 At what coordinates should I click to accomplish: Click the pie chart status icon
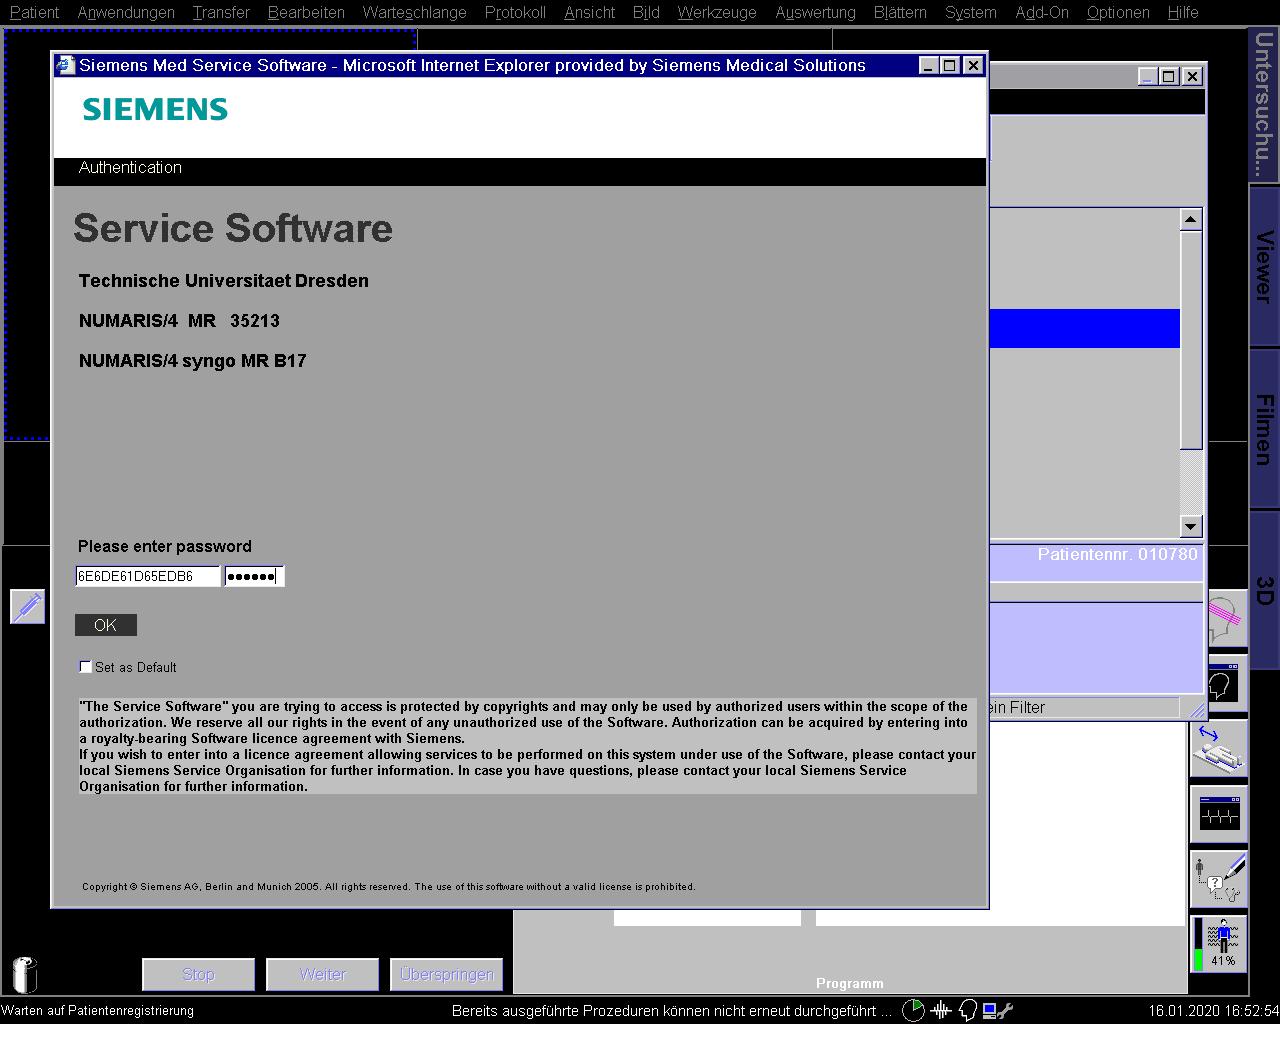point(913,1011)
